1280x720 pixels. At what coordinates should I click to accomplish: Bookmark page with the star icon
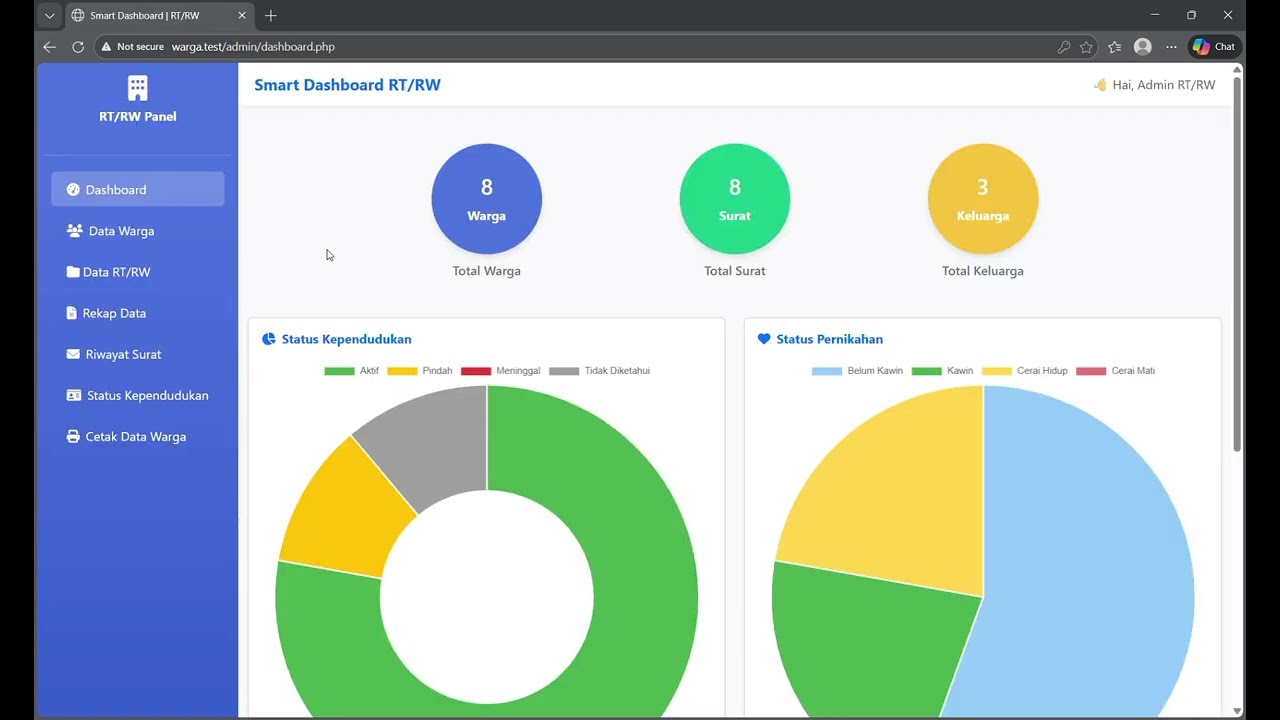(x=1086, y=47)
